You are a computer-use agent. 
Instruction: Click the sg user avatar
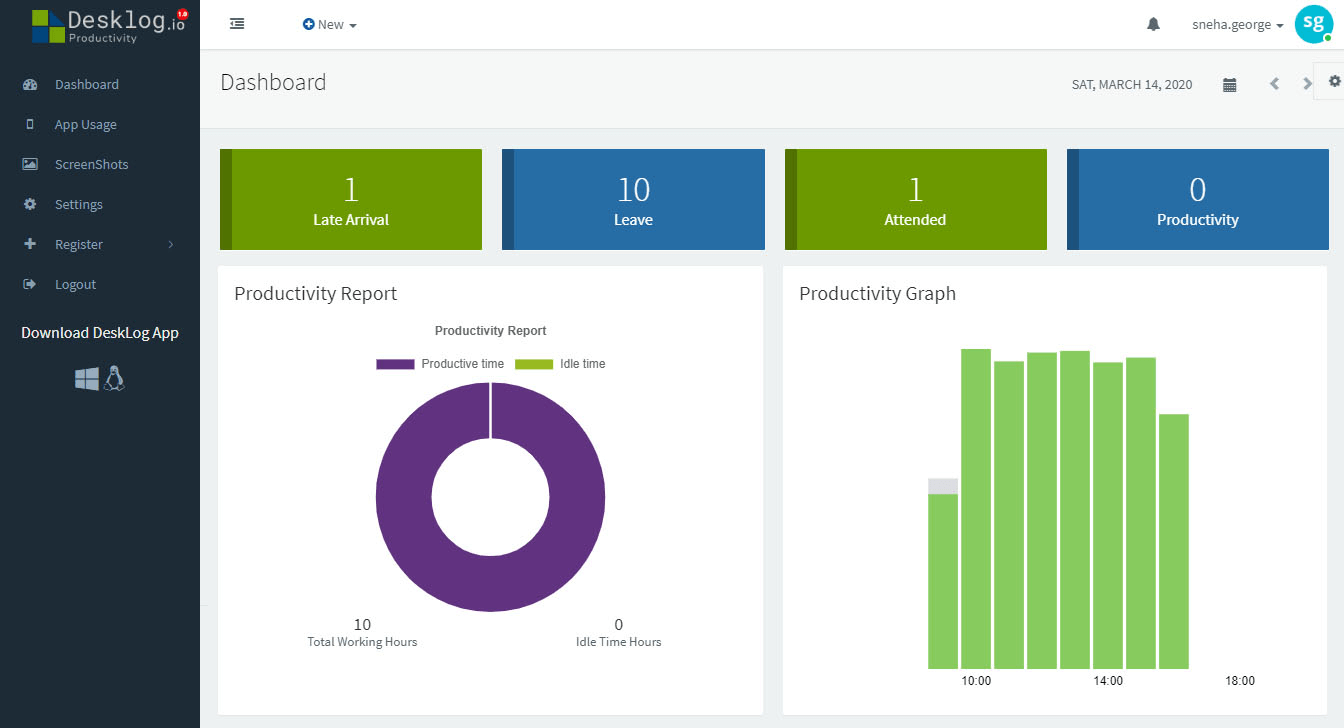1313,24
